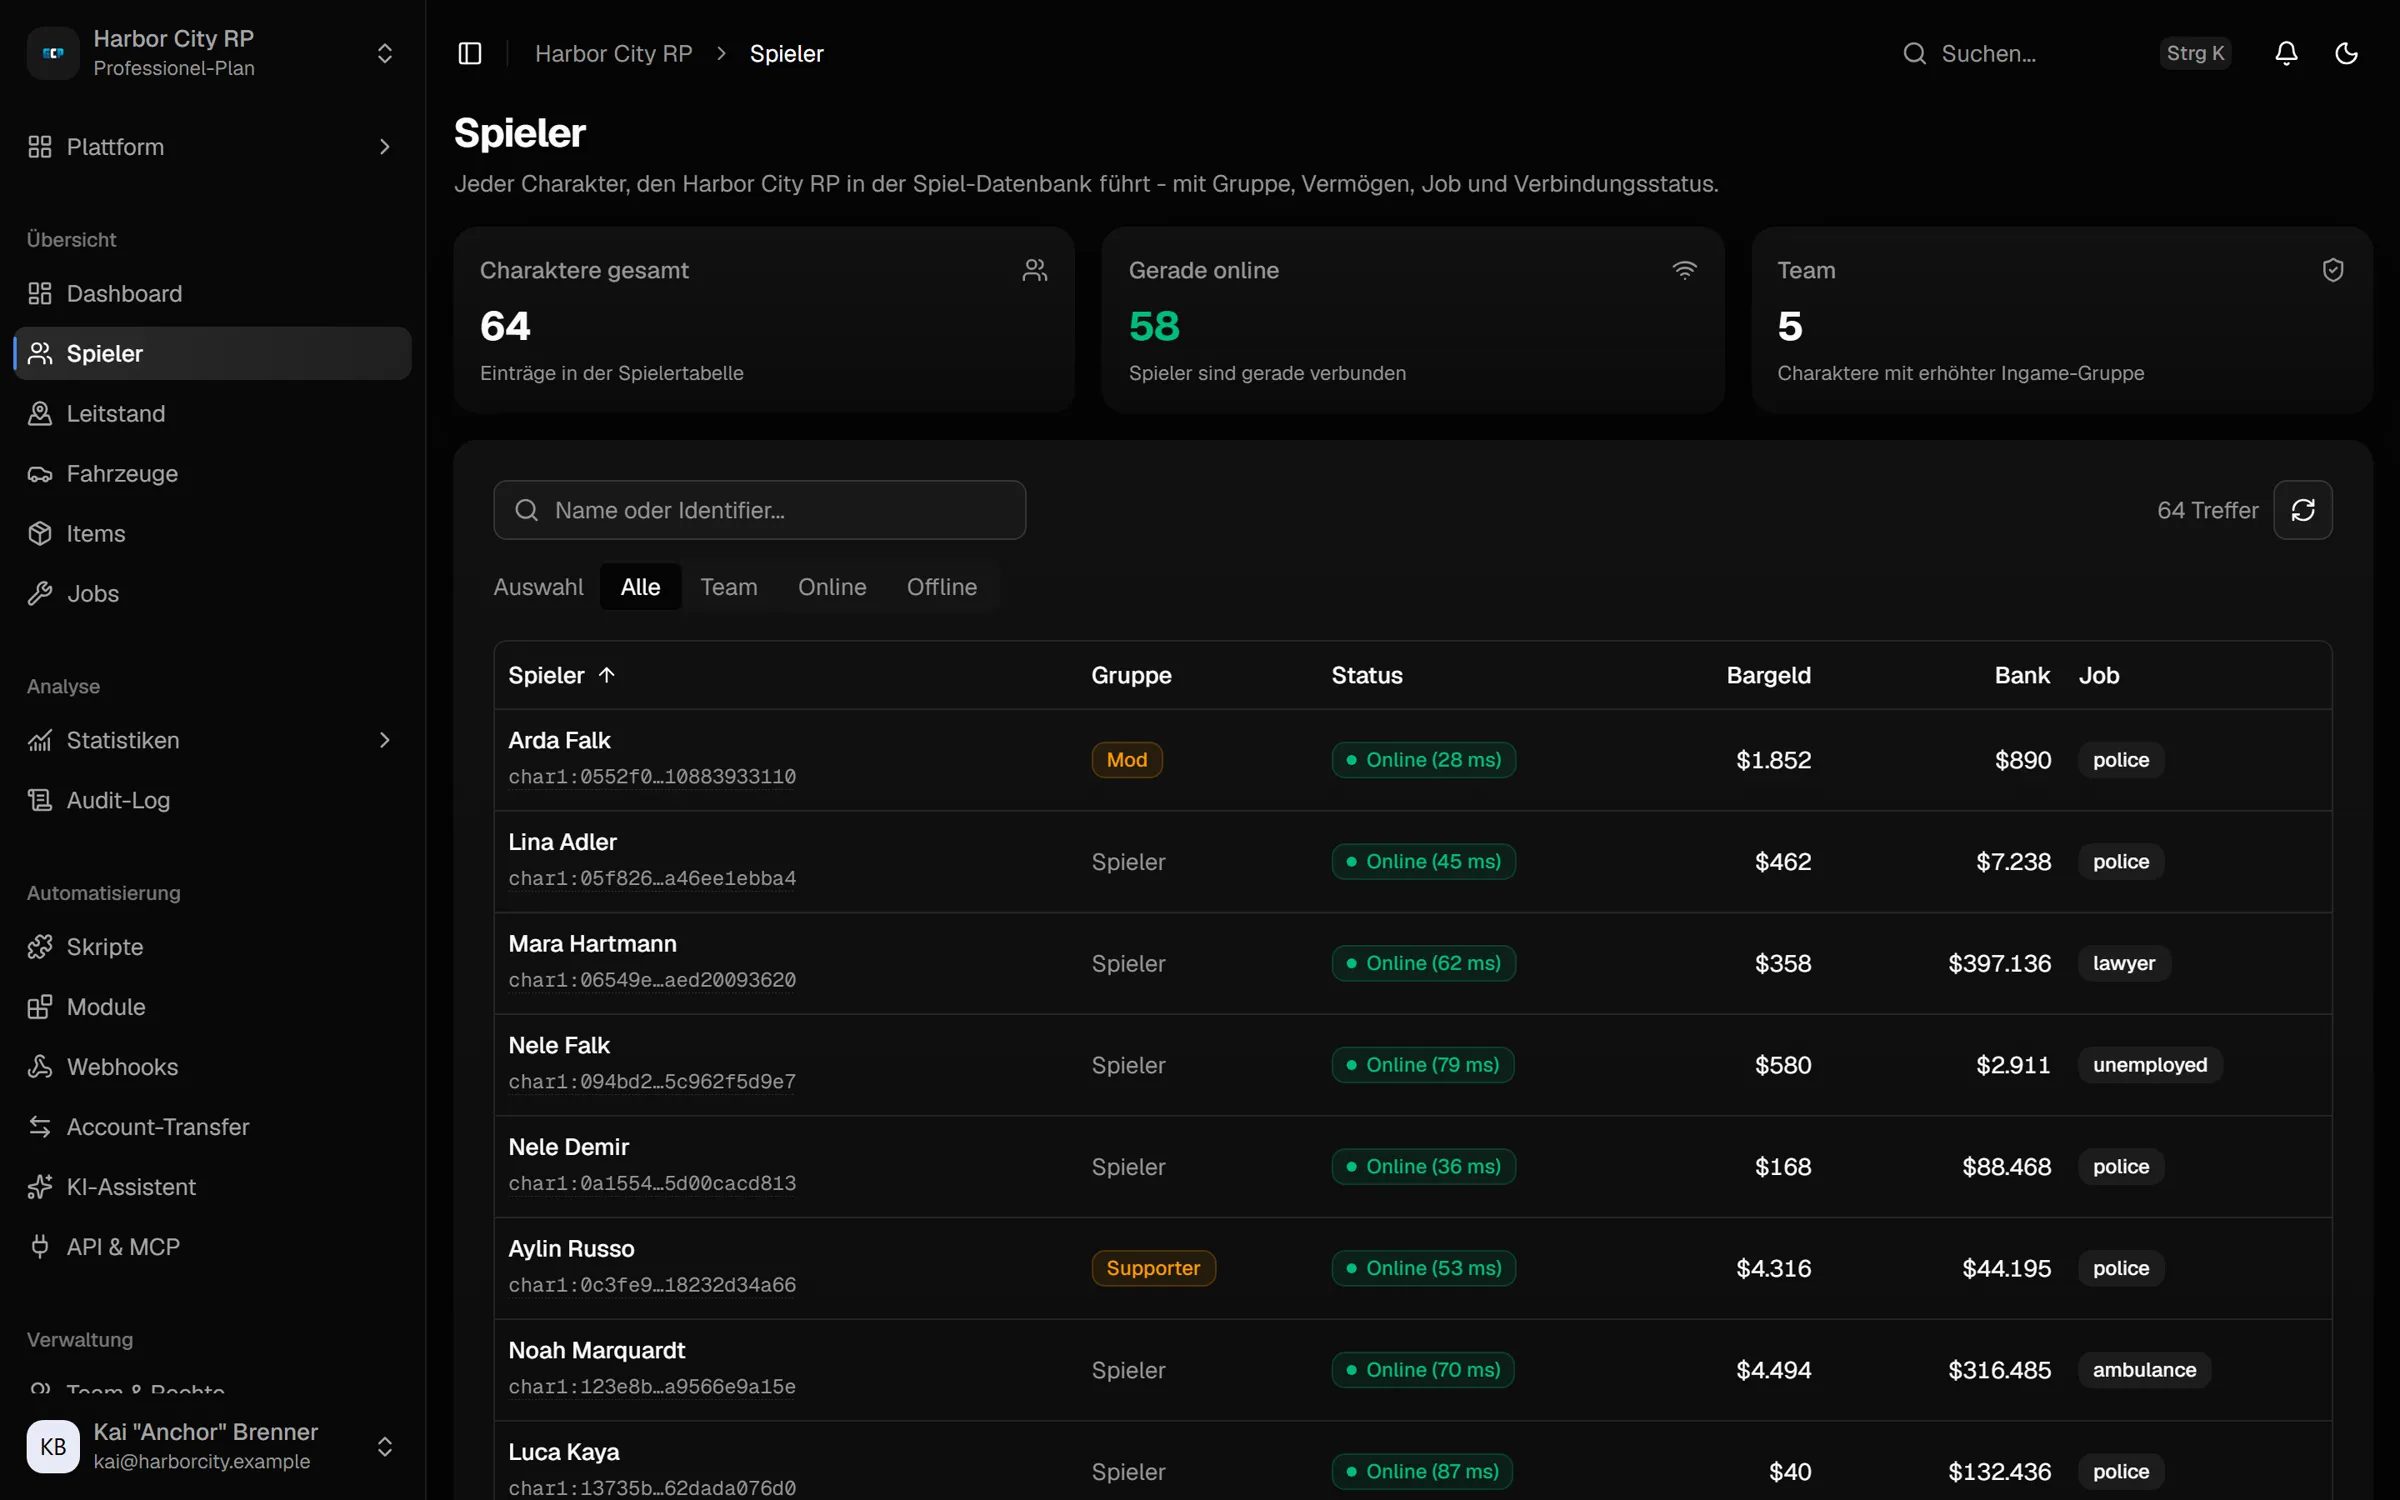
Task: Open Dashboard in the sidebar
Action: click(x=212, y=293)
